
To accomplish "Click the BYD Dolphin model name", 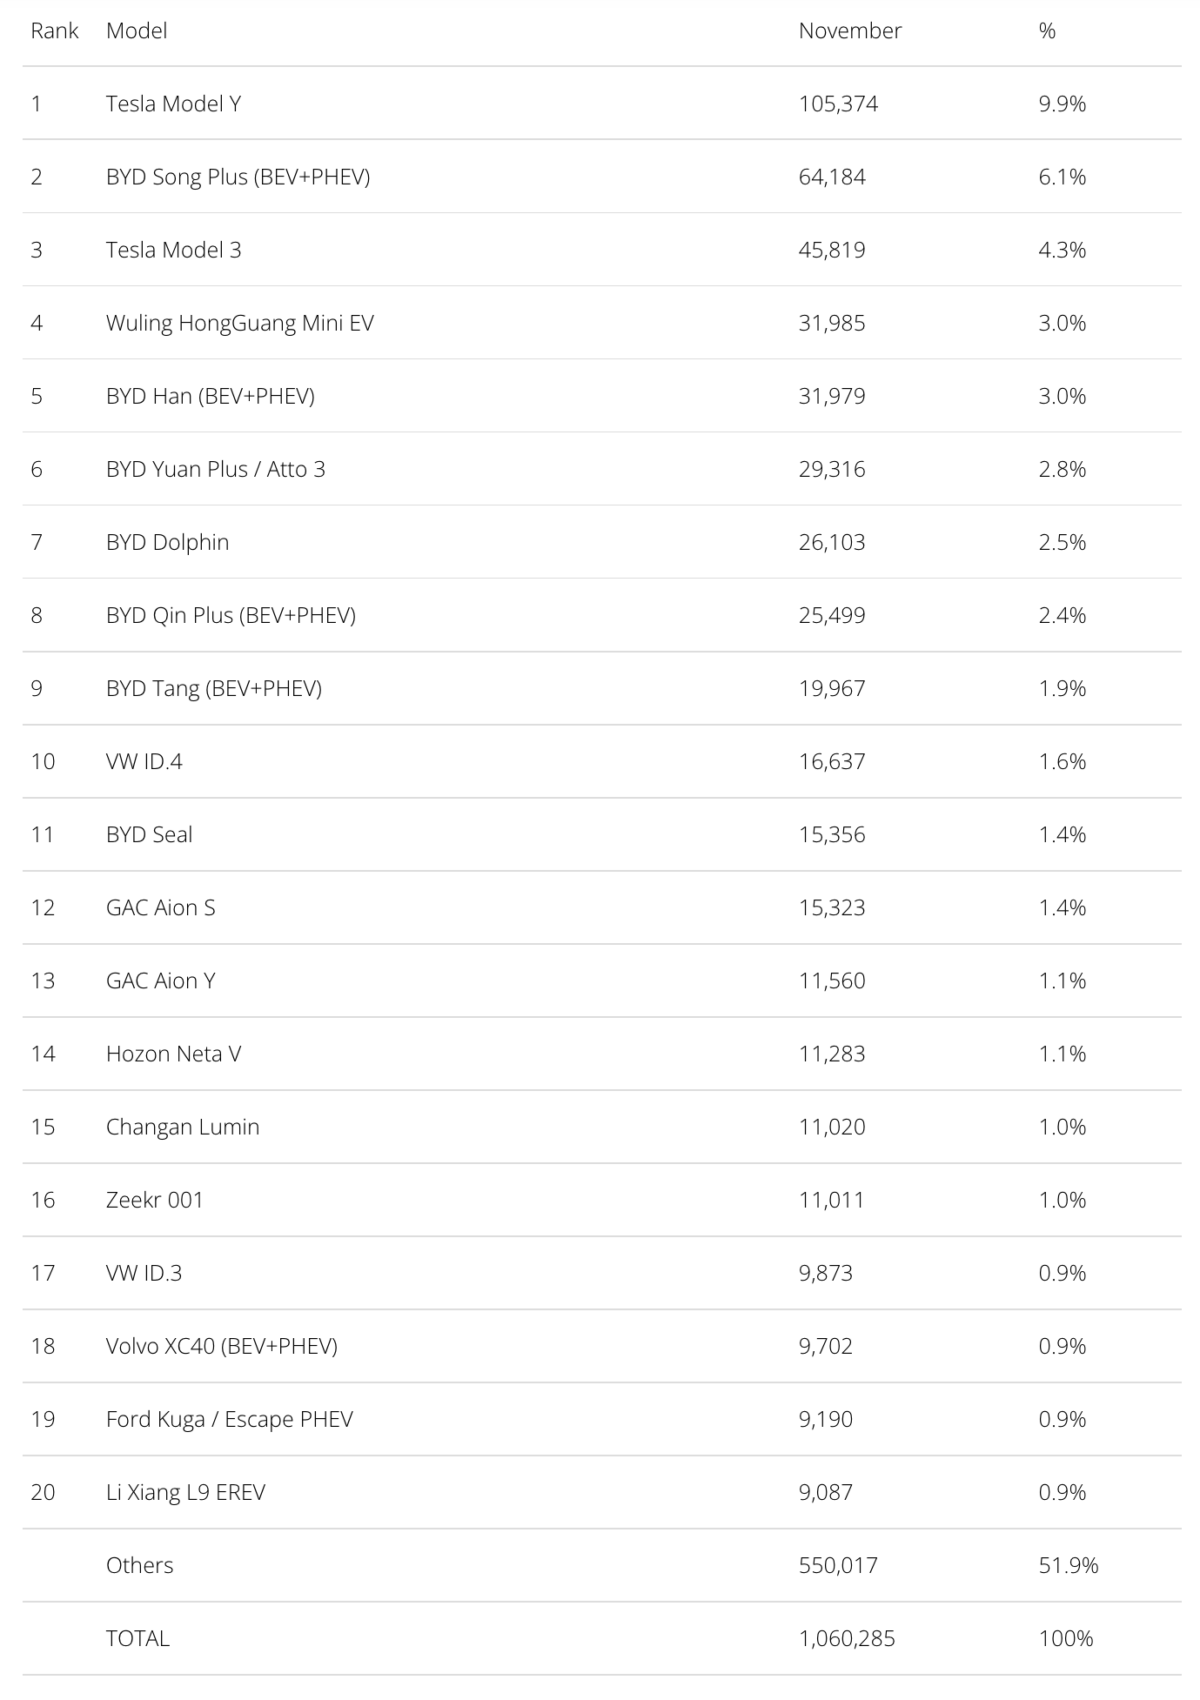I will point(167,542).
